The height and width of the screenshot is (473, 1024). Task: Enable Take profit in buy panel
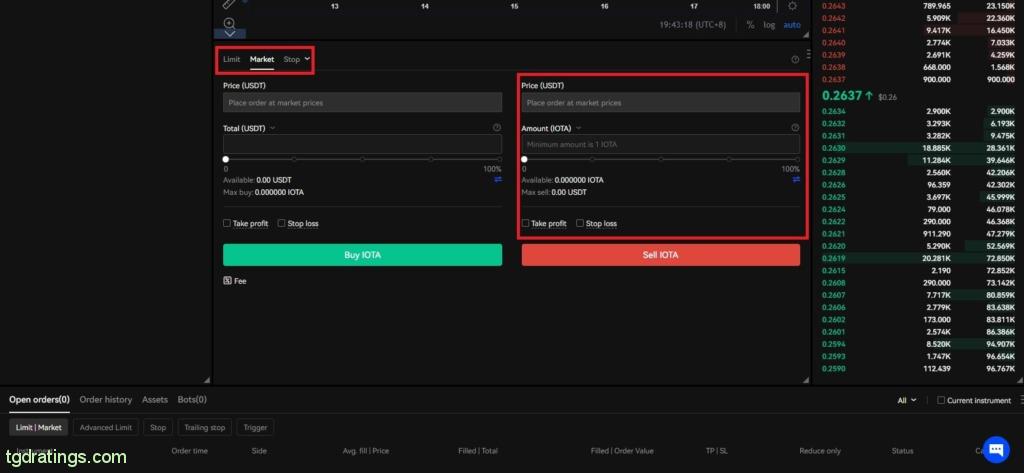point(227,223)
